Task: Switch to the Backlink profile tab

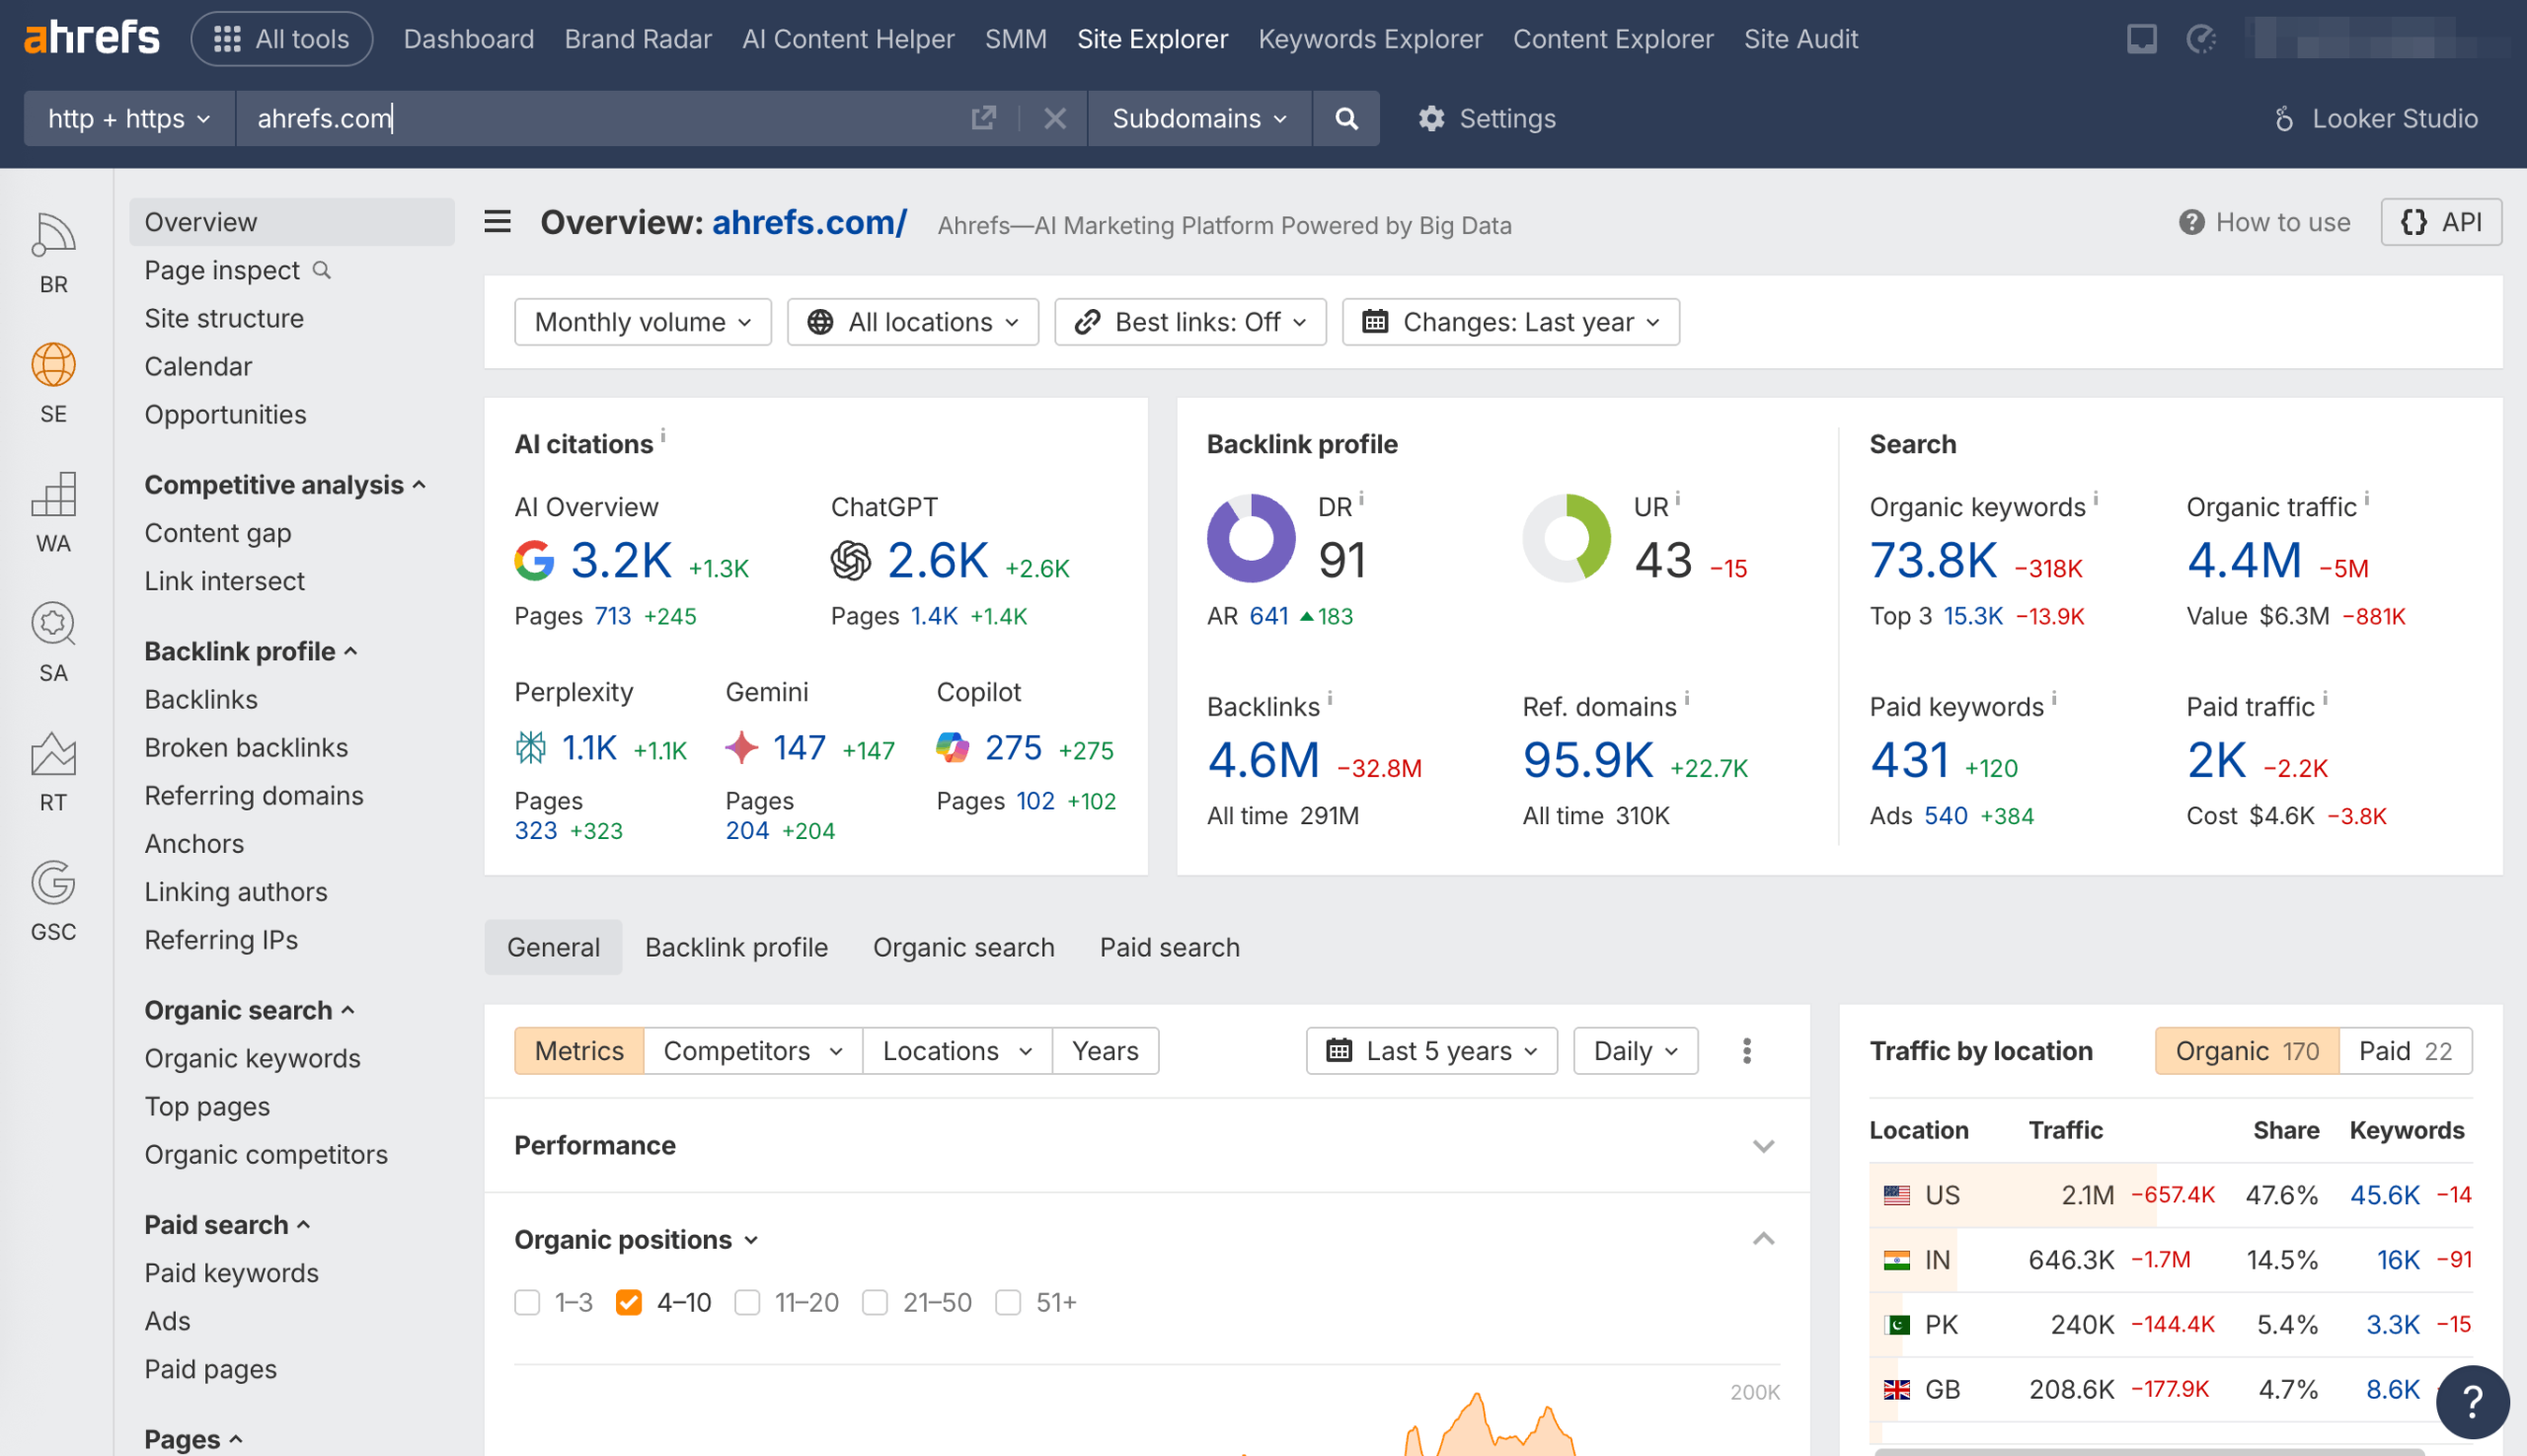Action: (x=736, y=946)
